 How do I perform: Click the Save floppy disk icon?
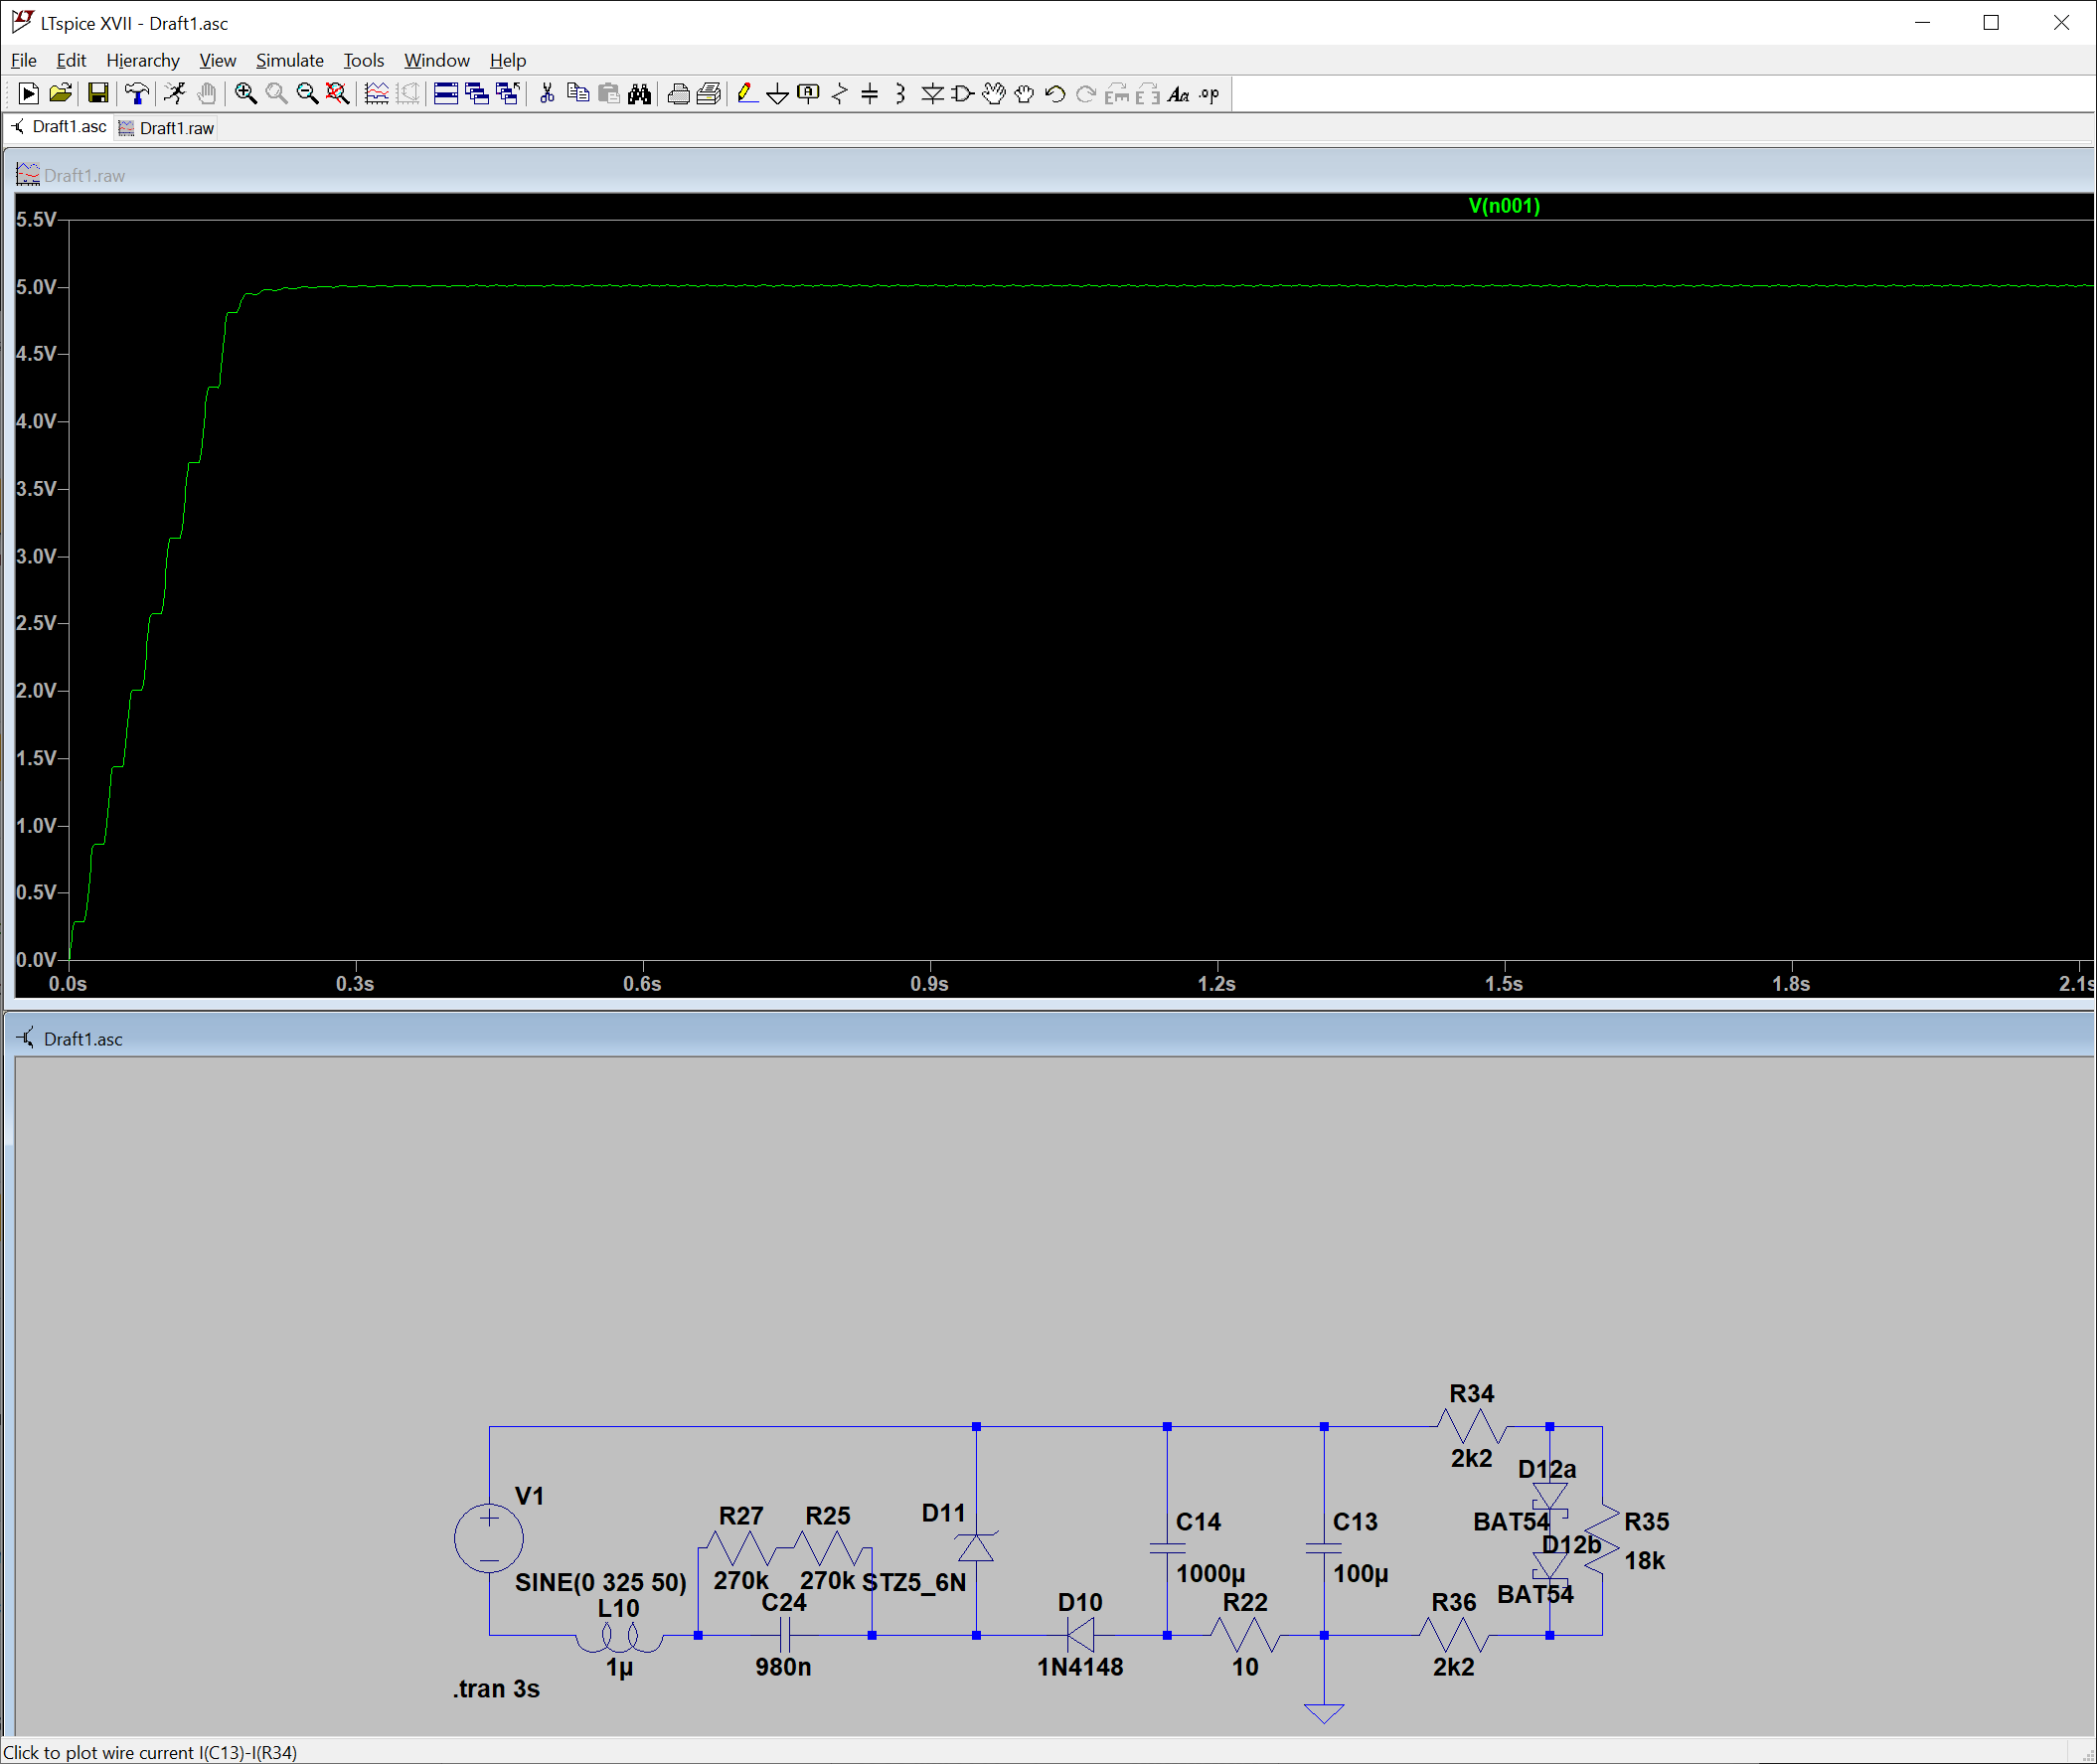(x=98, y=94)
